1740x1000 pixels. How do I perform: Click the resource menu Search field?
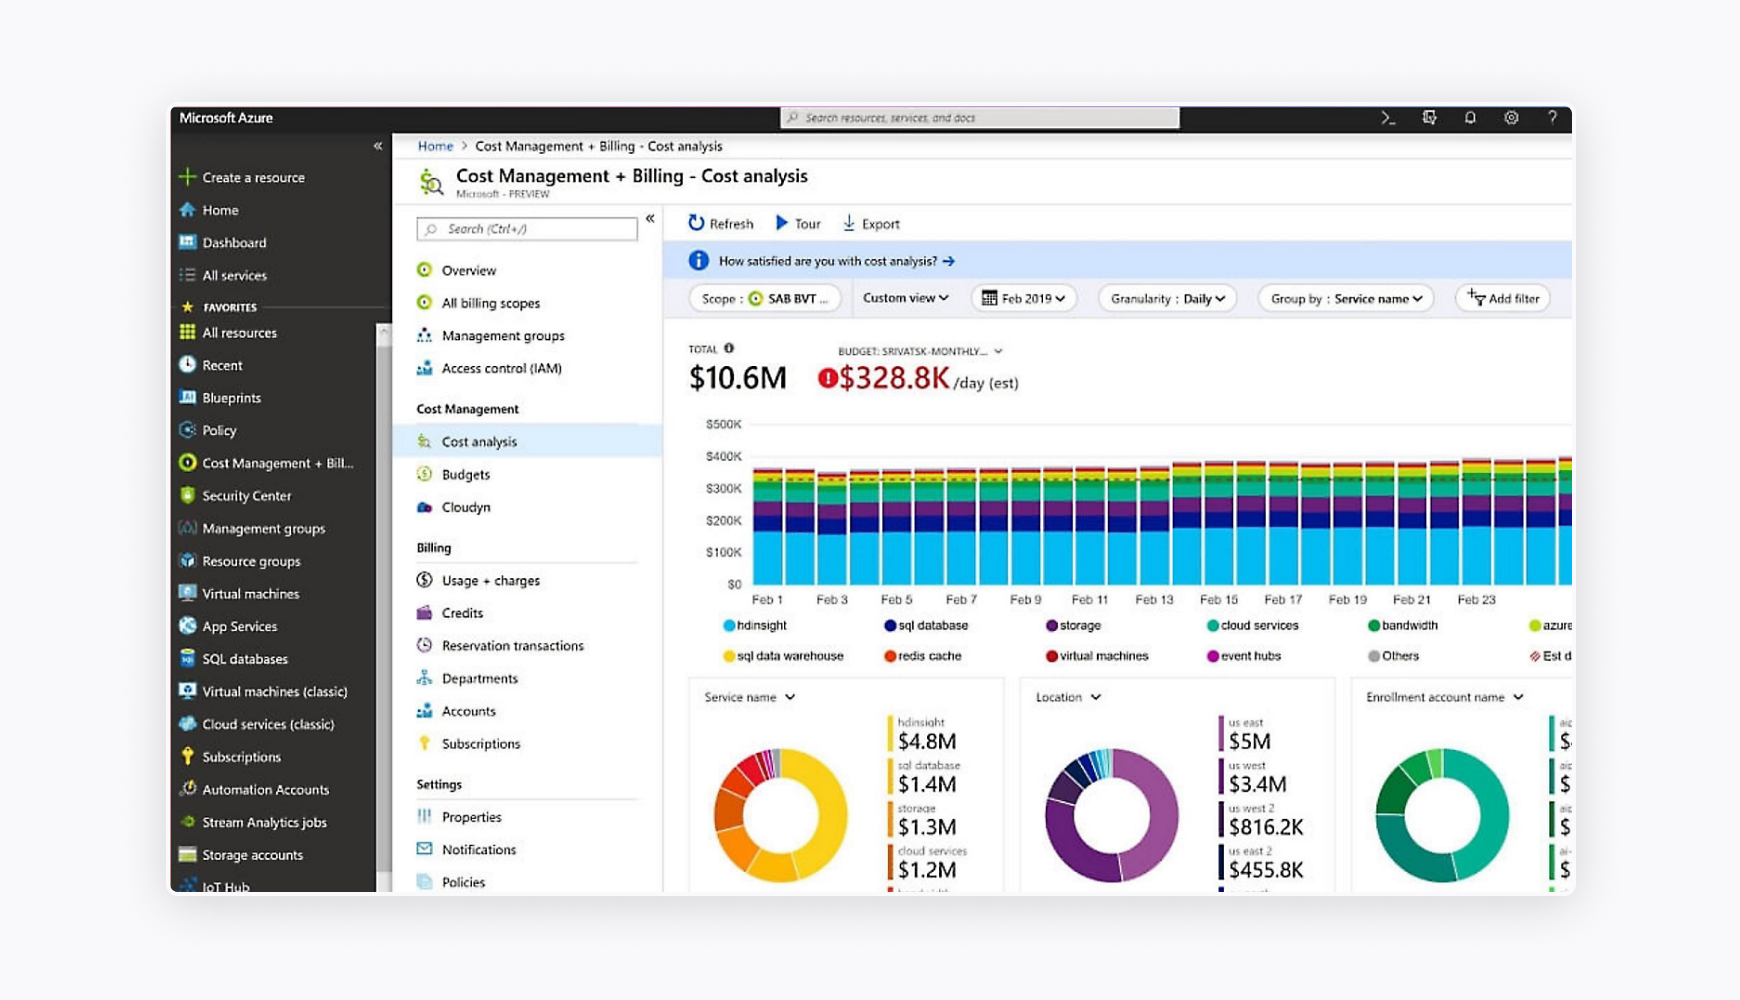click(527, 229)
